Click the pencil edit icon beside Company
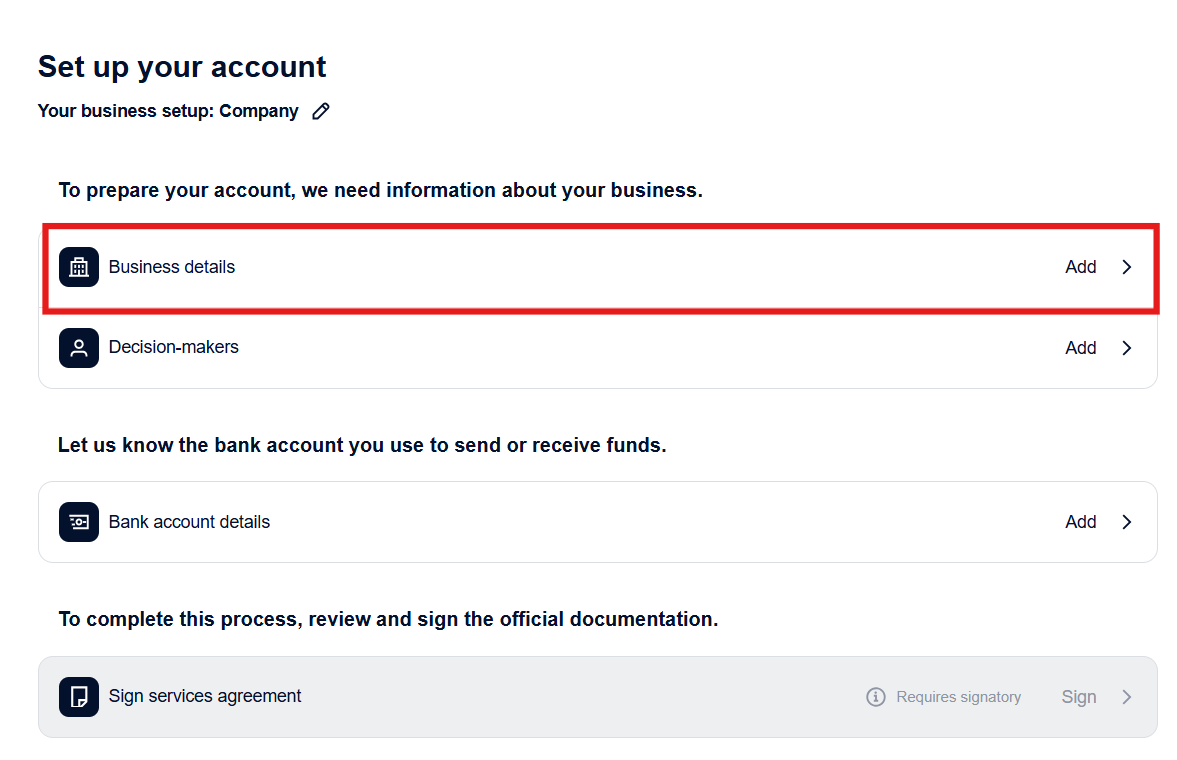This screenshot has height=760, width=1177. tap(321, 111)
